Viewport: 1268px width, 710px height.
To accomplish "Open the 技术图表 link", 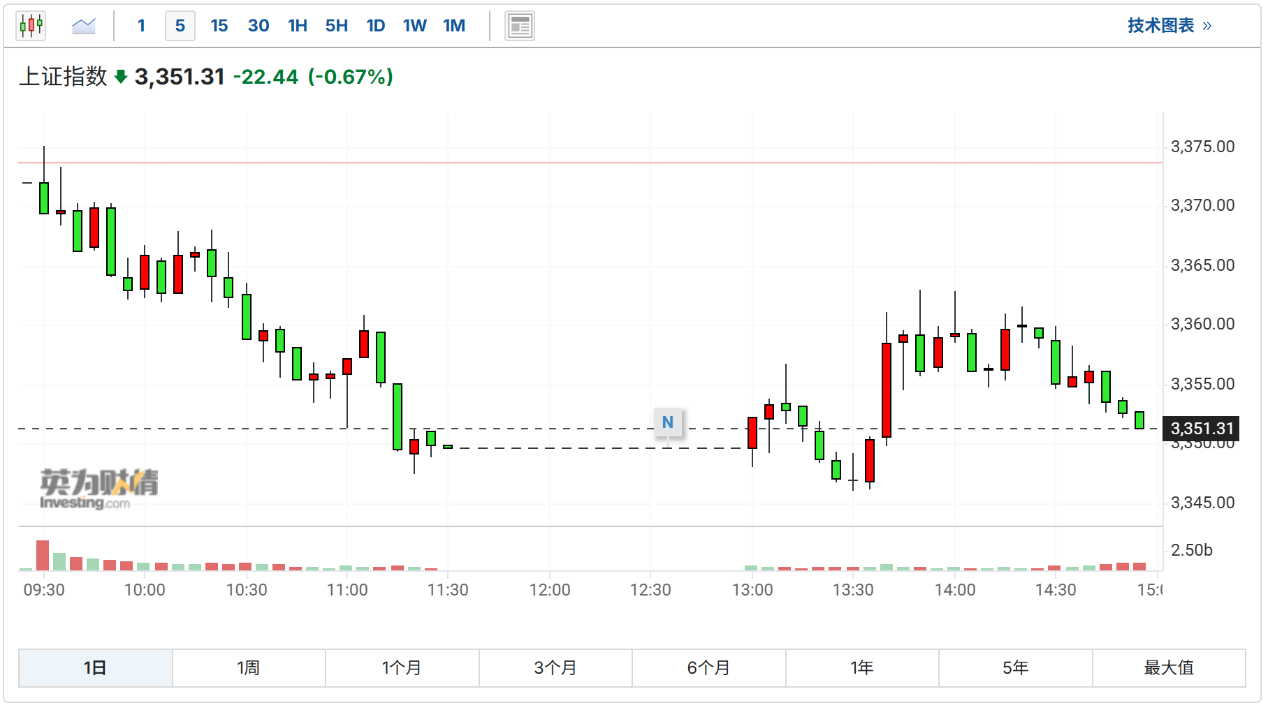I will pyautogui.click(x=1170, y=25).
